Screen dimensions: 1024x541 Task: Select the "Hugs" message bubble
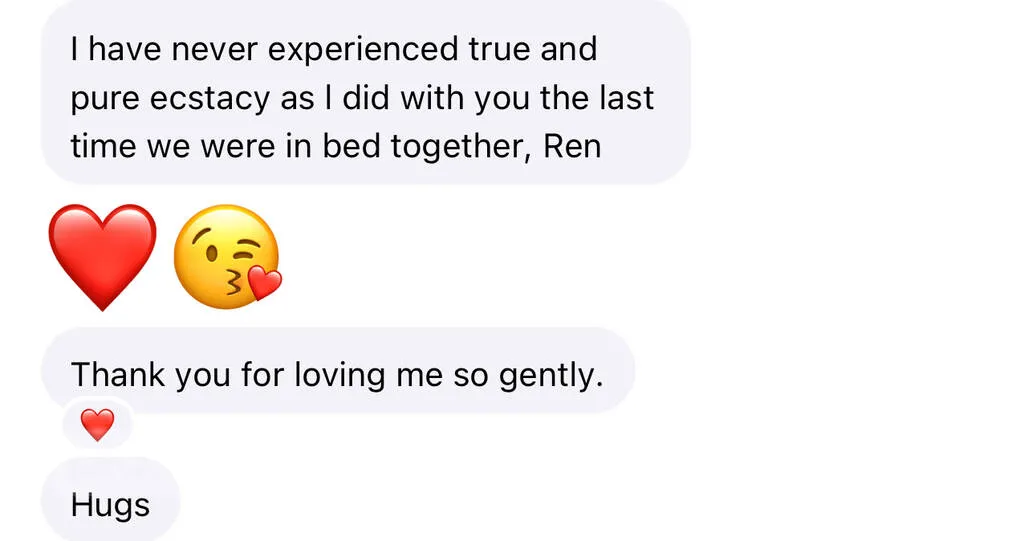110,505
